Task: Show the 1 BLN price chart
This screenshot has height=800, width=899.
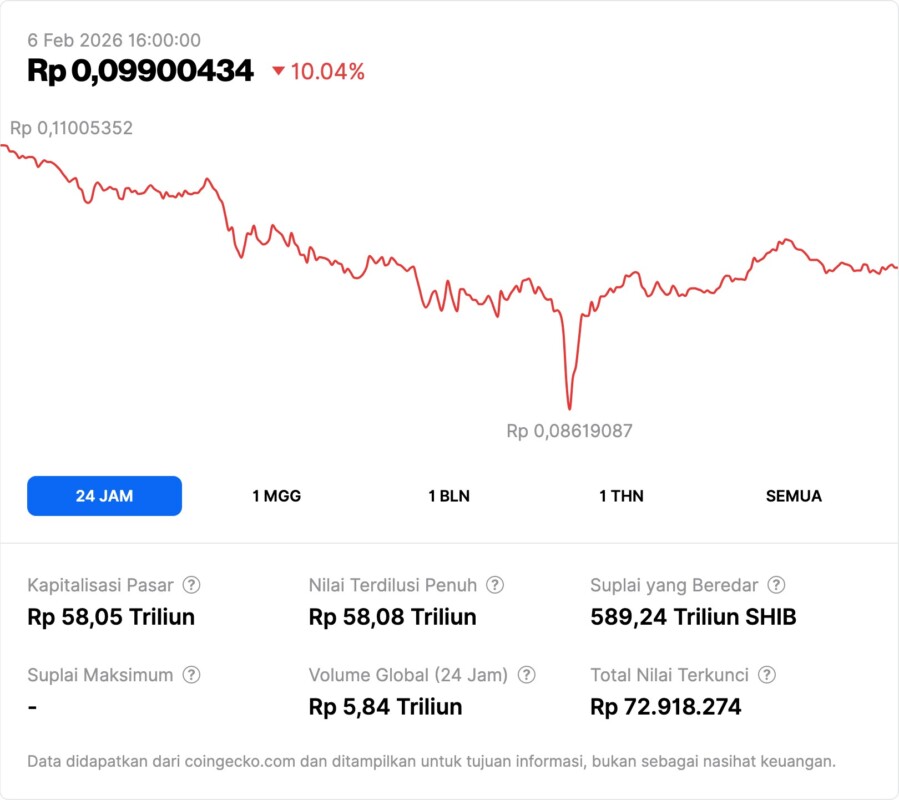Action: click(449, 496)
